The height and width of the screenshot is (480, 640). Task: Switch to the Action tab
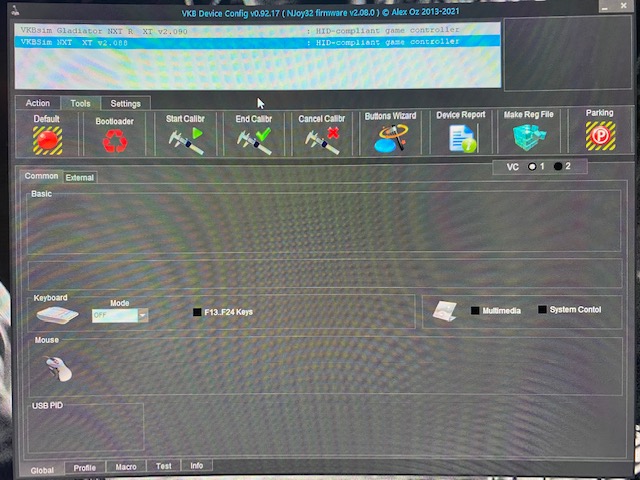(x=38, y=103)
